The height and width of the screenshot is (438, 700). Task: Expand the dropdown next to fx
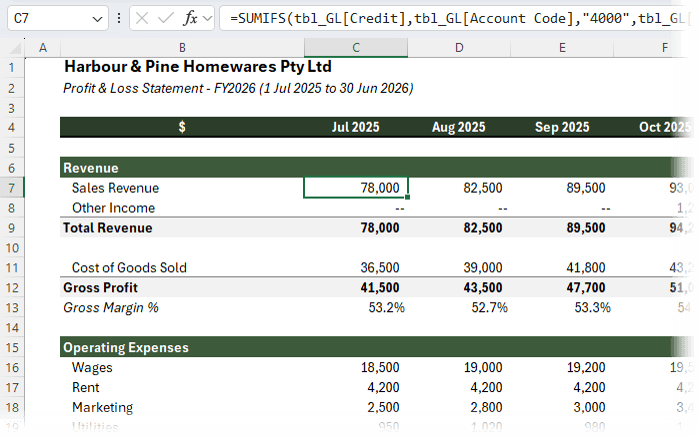click(x=207, y=18)
